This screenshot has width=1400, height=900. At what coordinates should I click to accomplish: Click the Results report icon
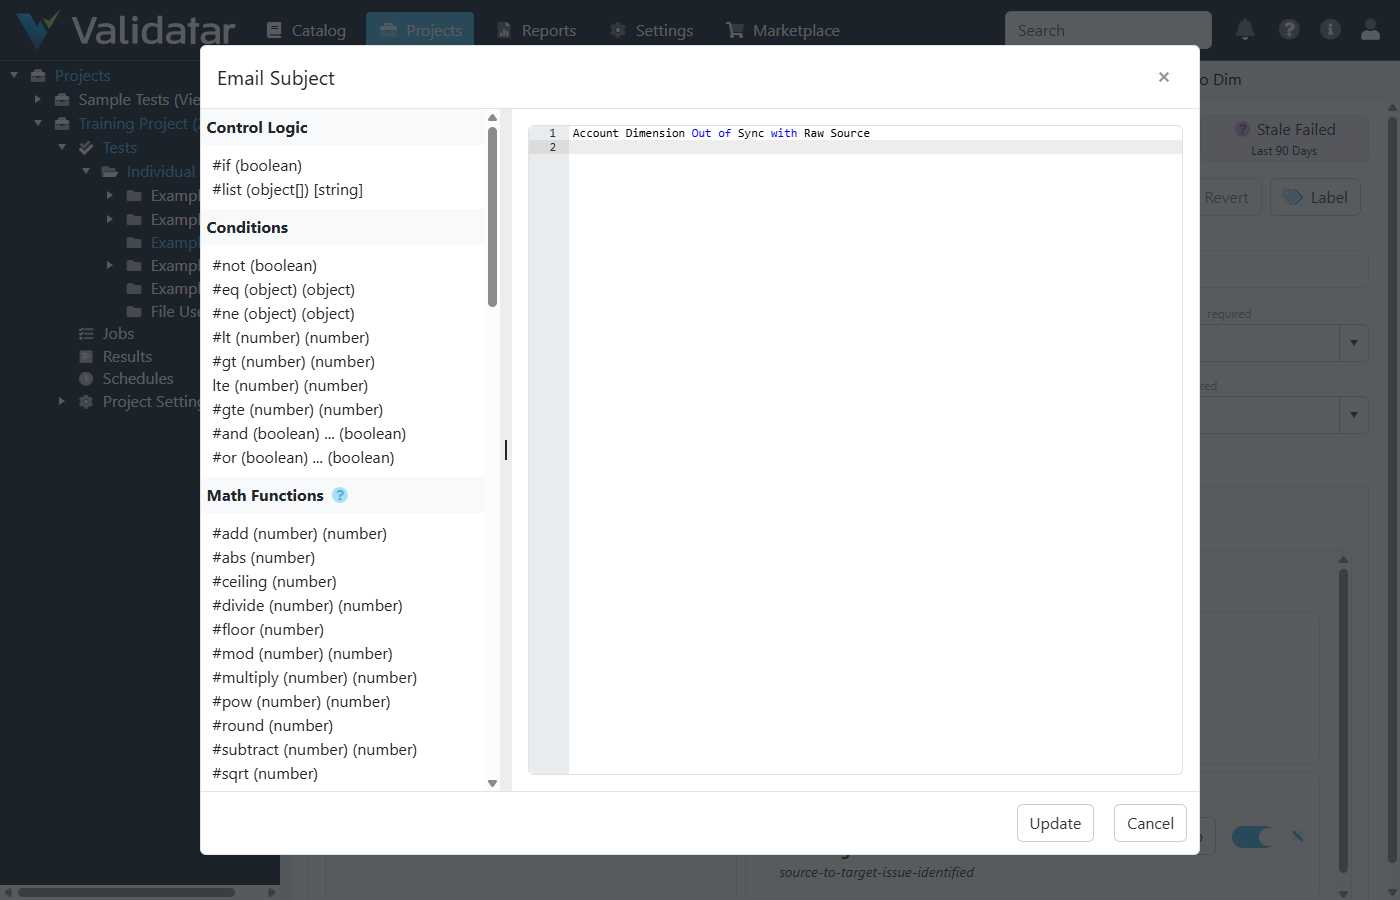86,356
